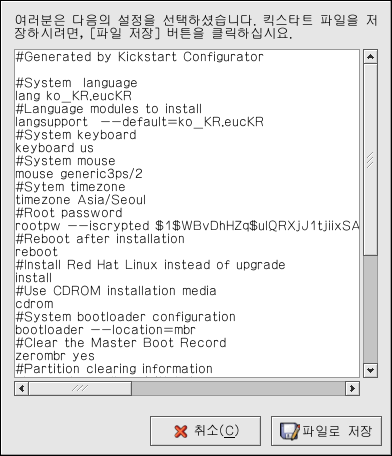Screen dimensions: 392x456
Task: Click the horizontal scrollbar right arrow
Action: point(352,388)
